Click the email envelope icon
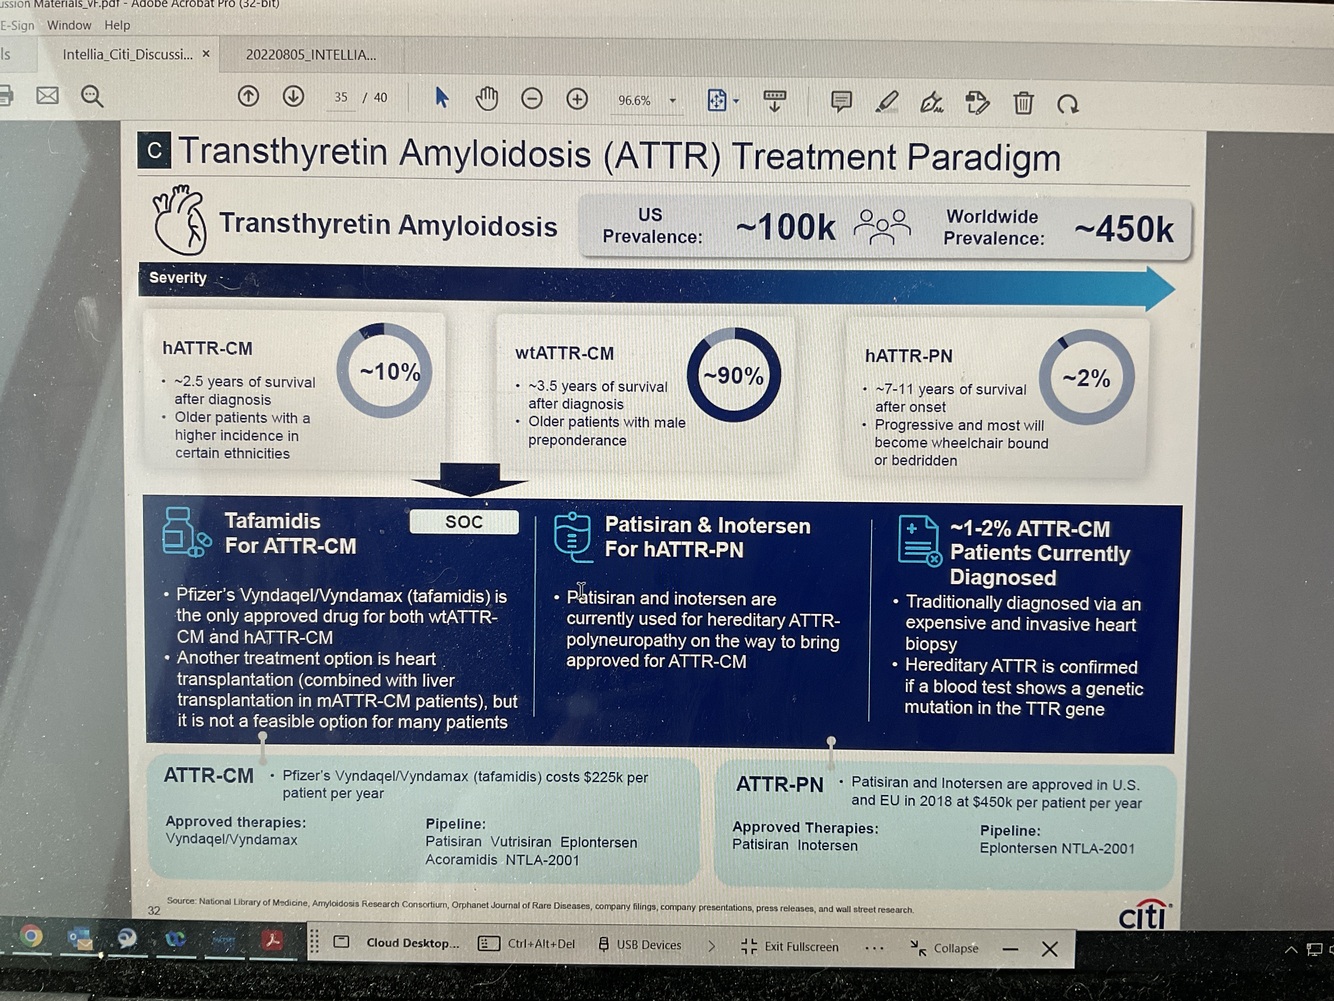Image resolution: width=1334 pixels, height=1001 pixels. 47,95
